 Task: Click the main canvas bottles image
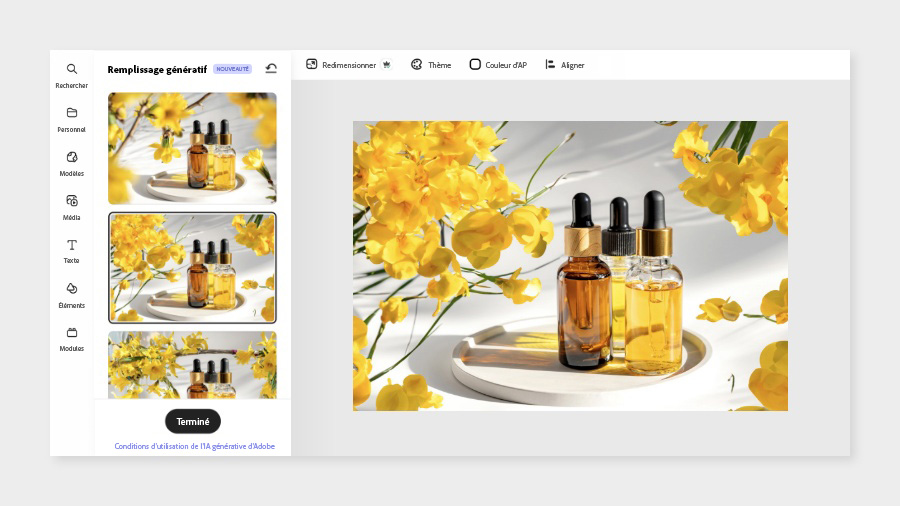click(x=570, y=266)
